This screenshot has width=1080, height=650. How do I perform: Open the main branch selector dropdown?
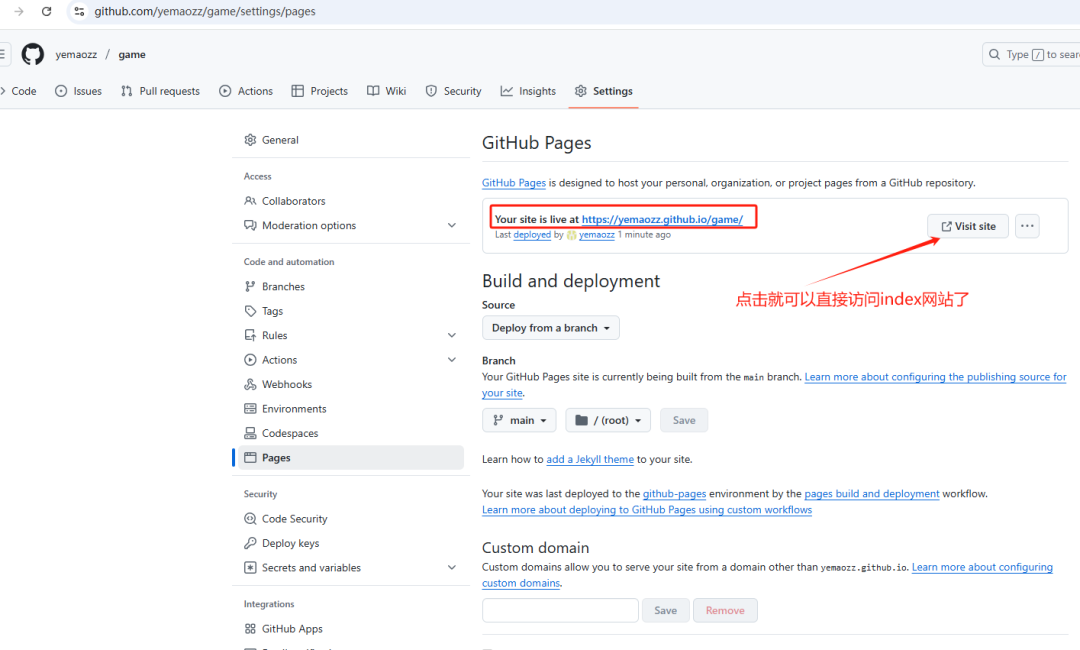click(519, 420)
